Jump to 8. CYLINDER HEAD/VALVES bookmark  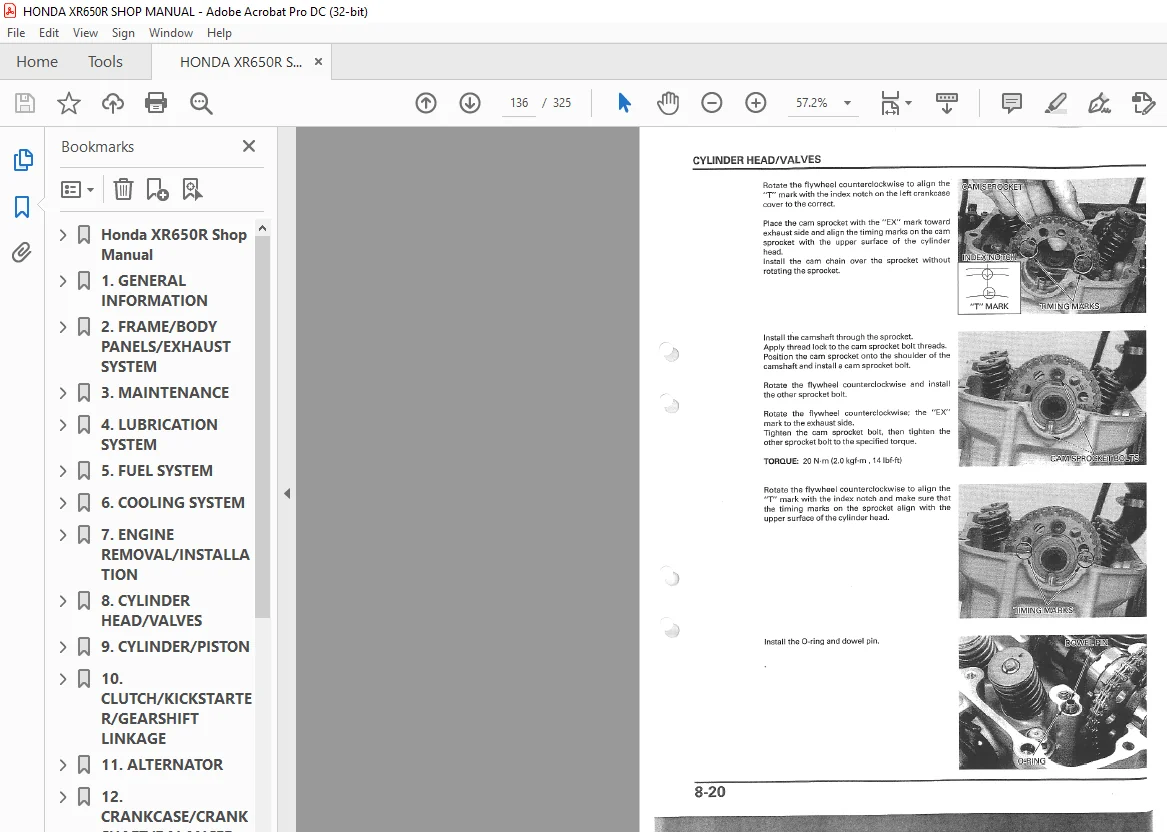pos(152,610)
